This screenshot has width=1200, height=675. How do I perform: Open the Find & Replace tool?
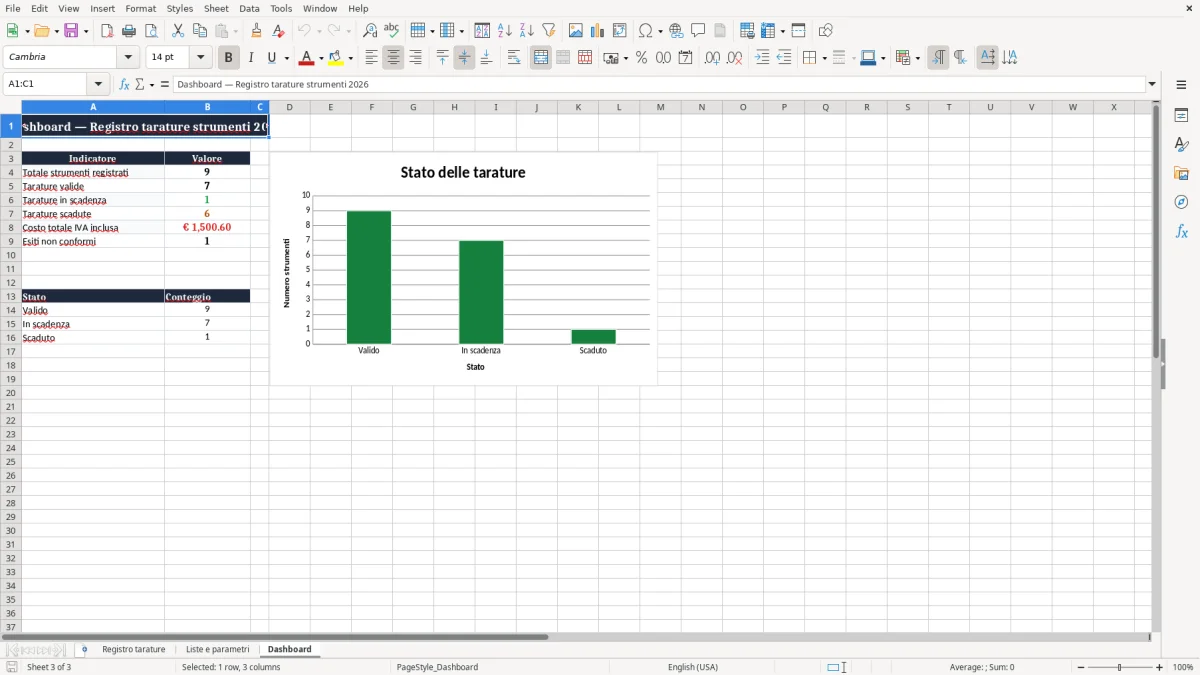(370, 31)
